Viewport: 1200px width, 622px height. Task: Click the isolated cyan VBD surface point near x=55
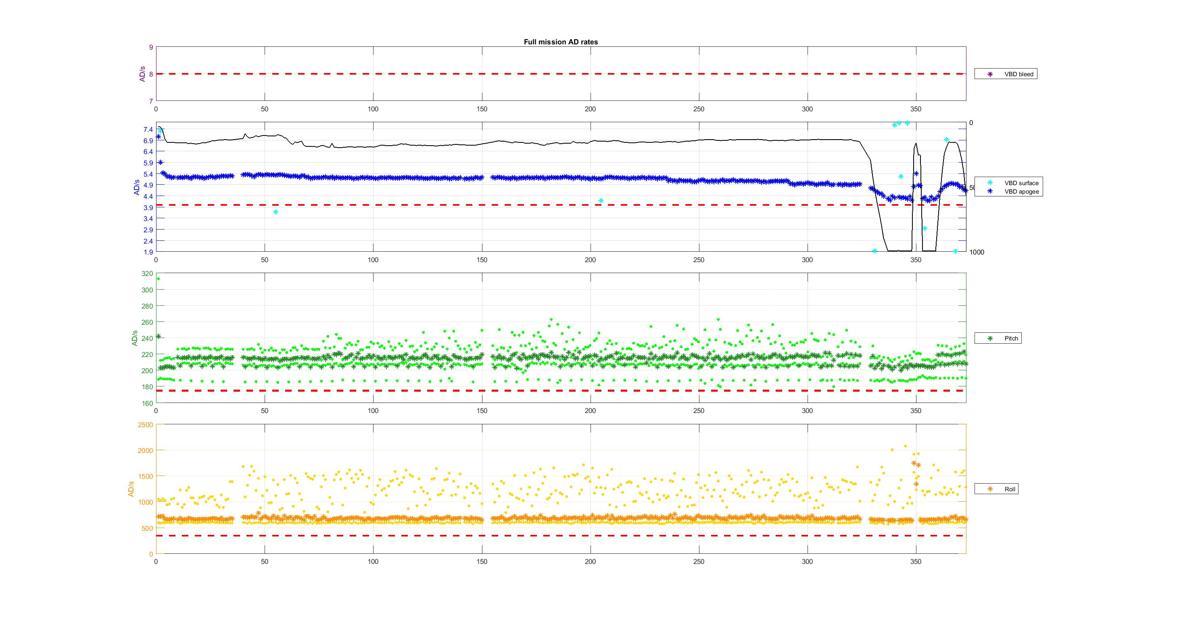coord(275,212)
